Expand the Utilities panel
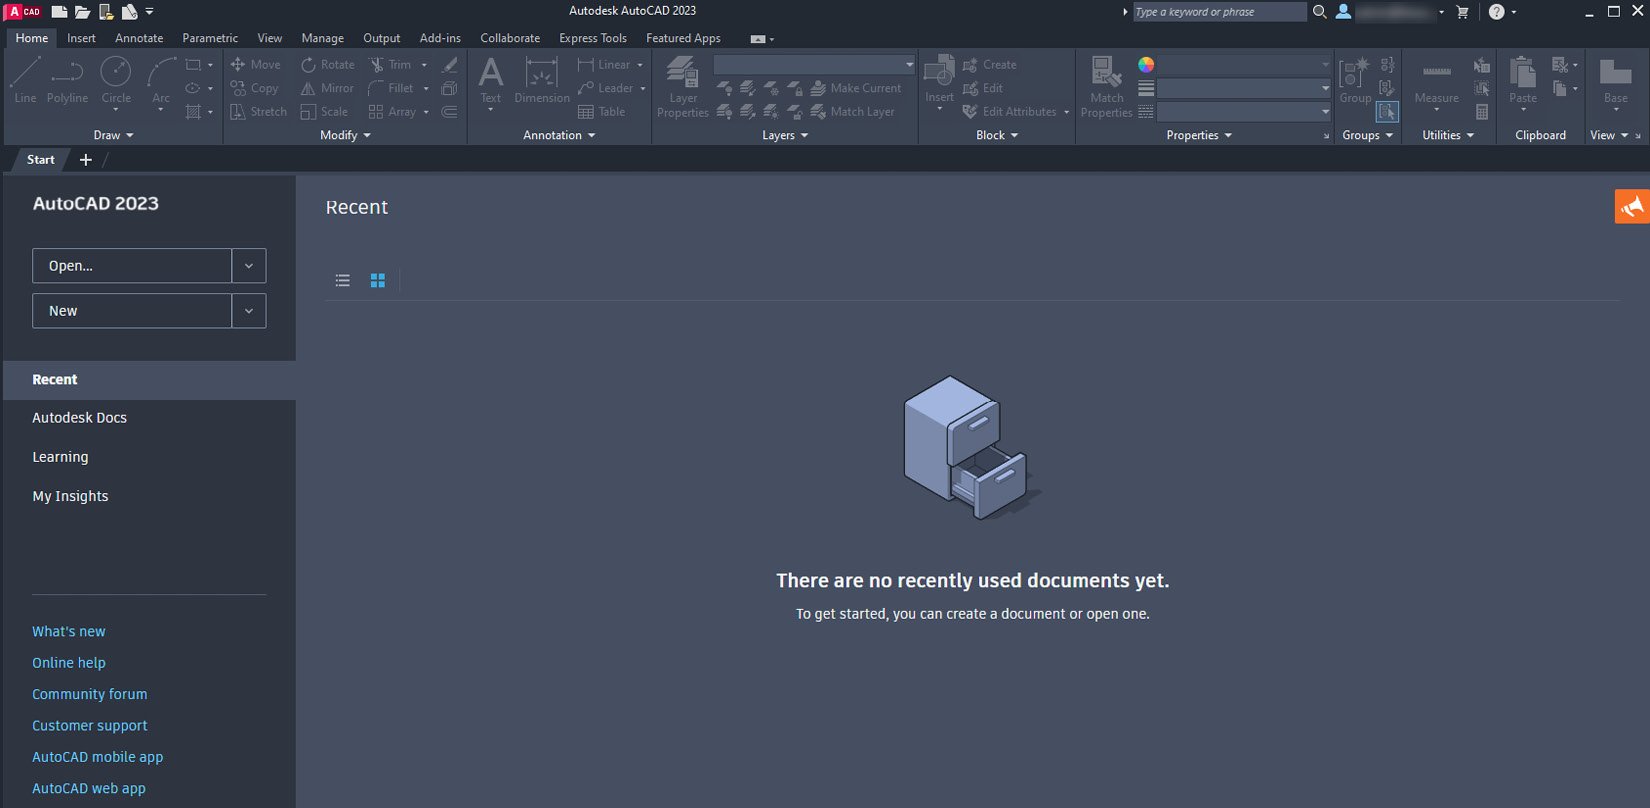The height and width of the screenshot is (808, 1650). [x=1448, y=135]
